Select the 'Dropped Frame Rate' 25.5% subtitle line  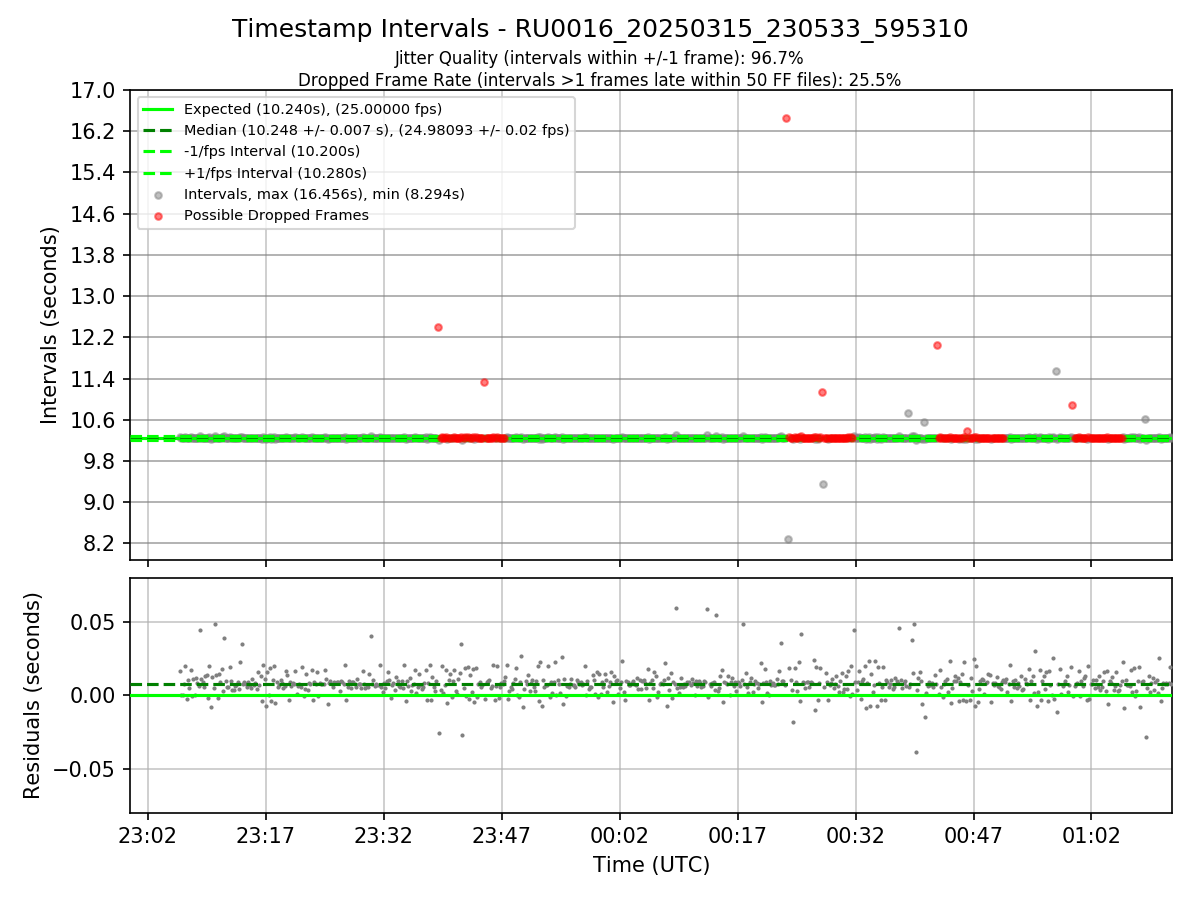[599, 80]
